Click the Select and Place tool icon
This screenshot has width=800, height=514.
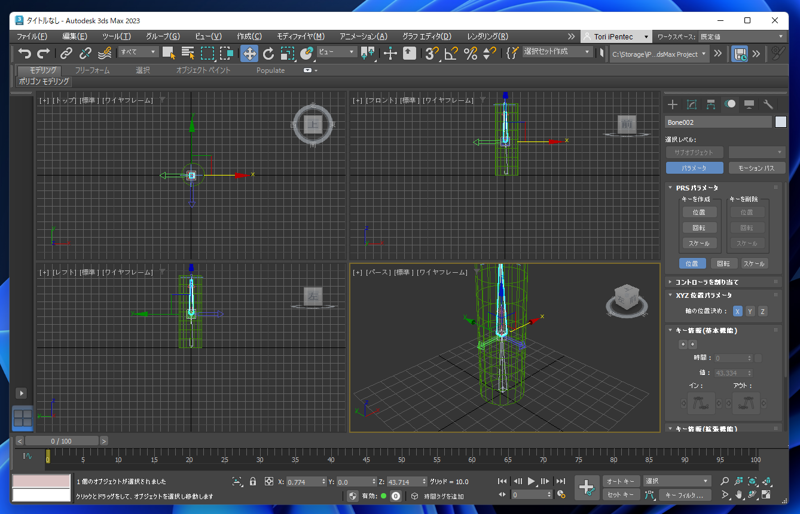[306, 53]
